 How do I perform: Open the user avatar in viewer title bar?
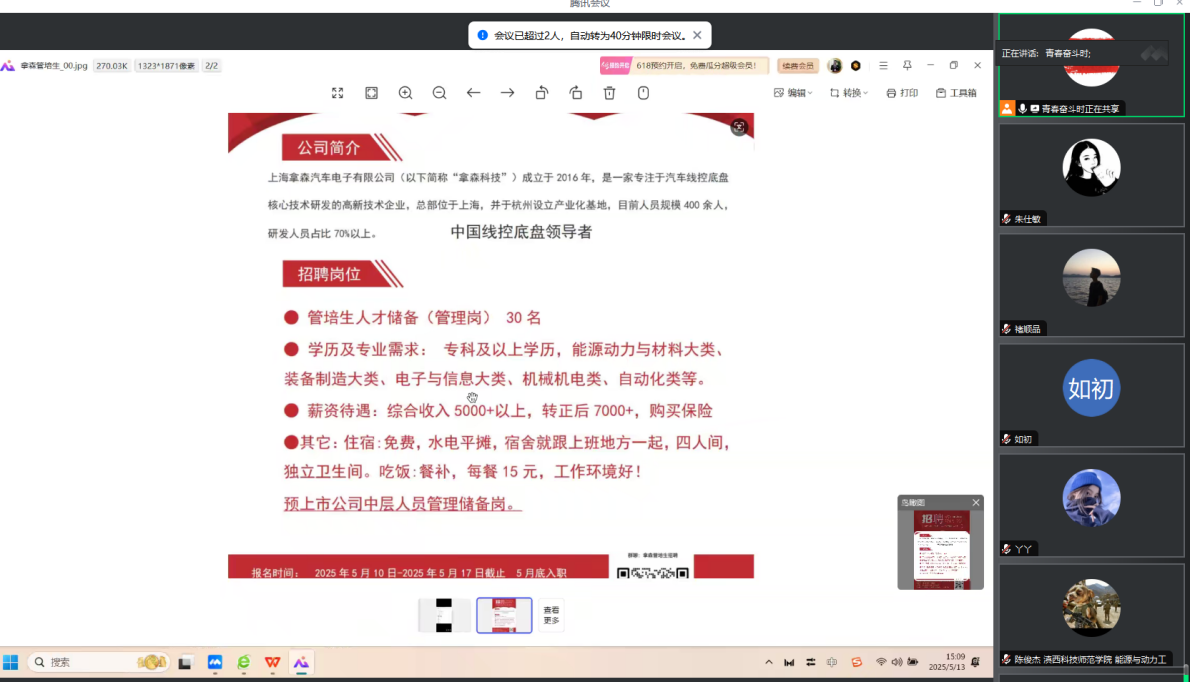tap(835, 66)
